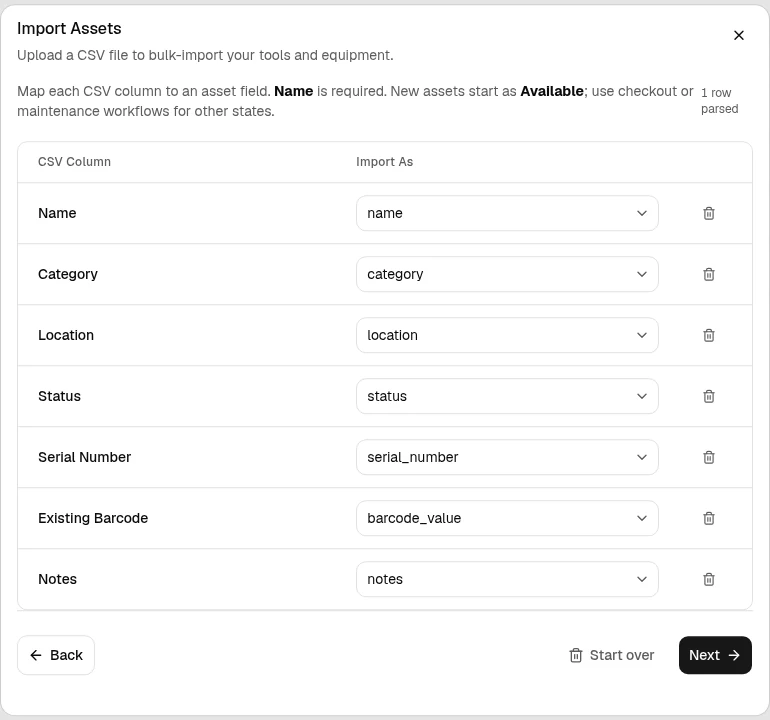Open the 'category' field dropdown

point(507,274)
